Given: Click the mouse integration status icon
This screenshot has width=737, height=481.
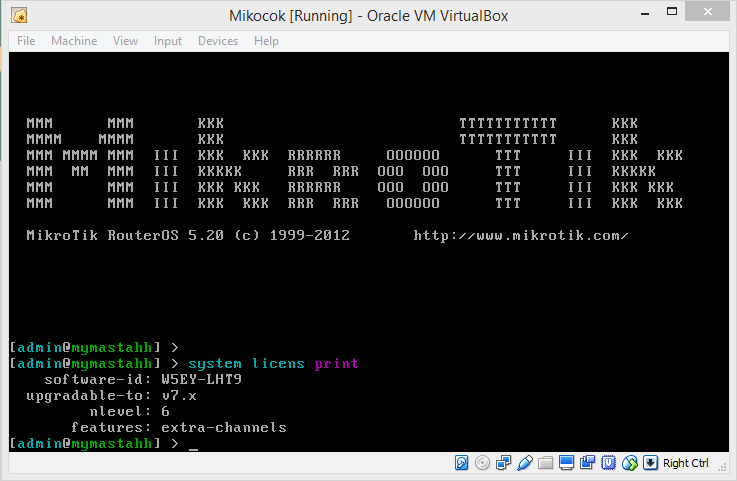Looking at the screenshot, I should [630, 463].
